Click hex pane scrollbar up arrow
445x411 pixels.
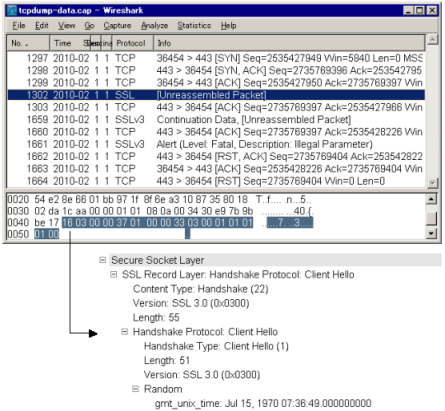click(x=432, y=199)
